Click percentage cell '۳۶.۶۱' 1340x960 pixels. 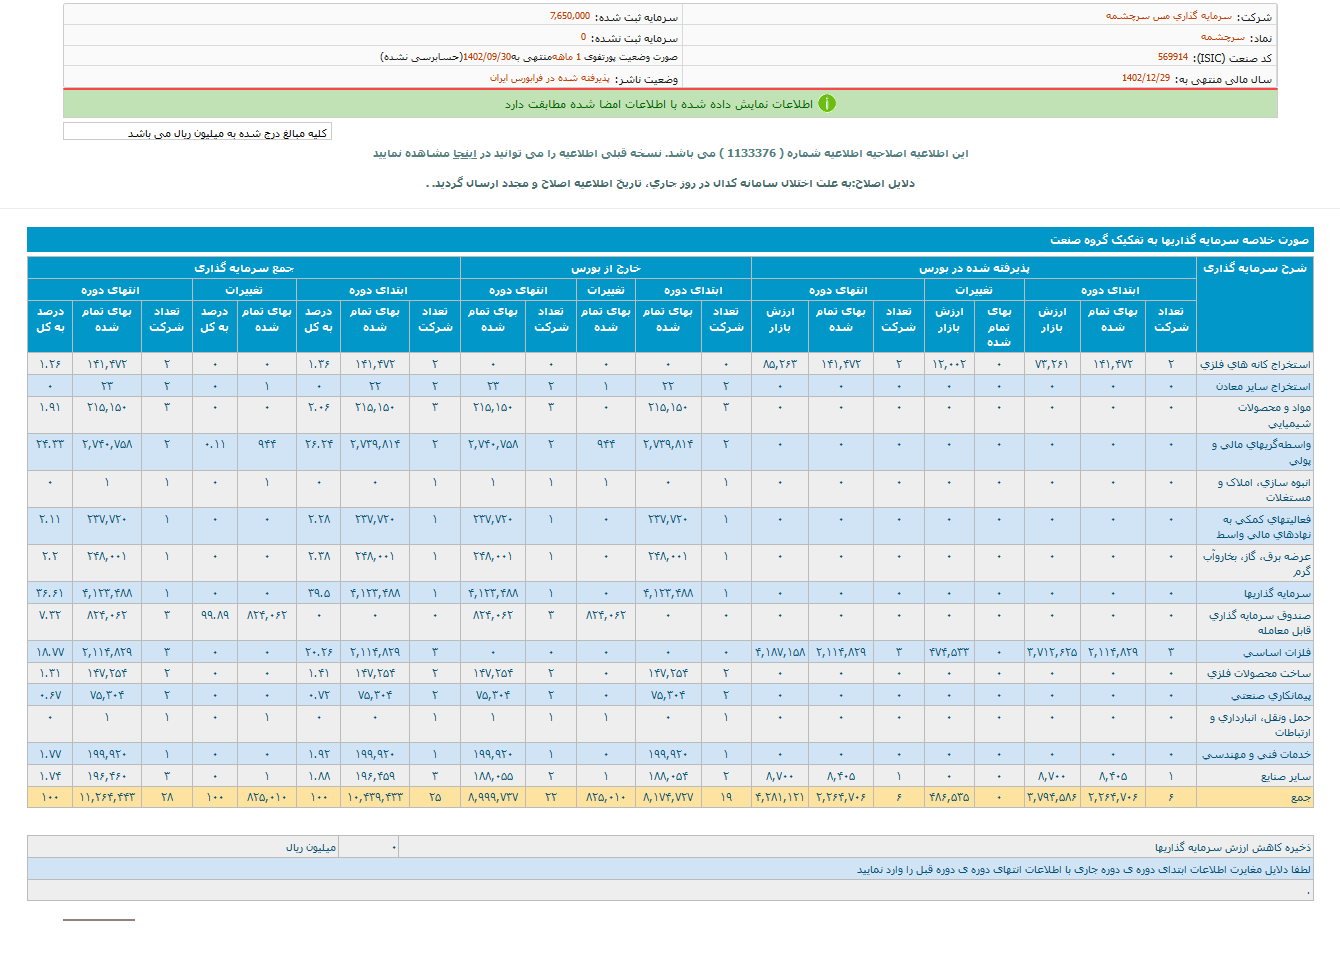pos(50,593)
